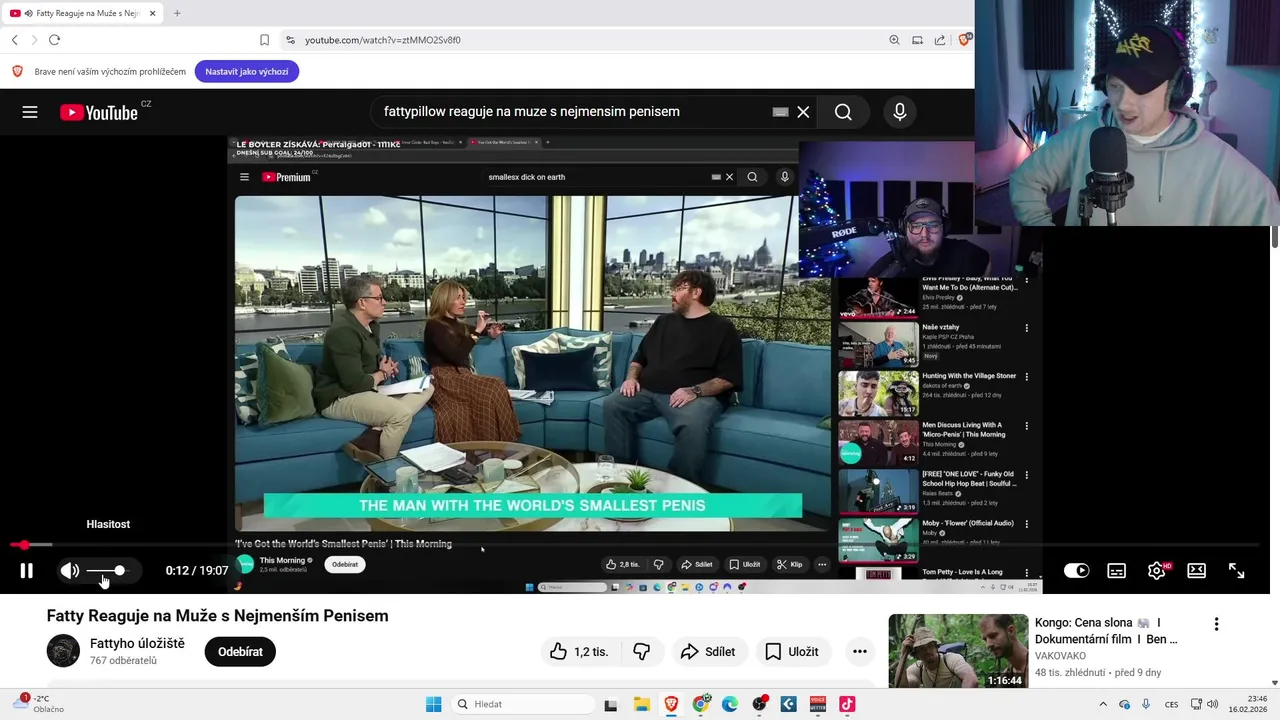Open Brave Shields lion icon
Screen dimensions: 1280x720
point(965,40)
